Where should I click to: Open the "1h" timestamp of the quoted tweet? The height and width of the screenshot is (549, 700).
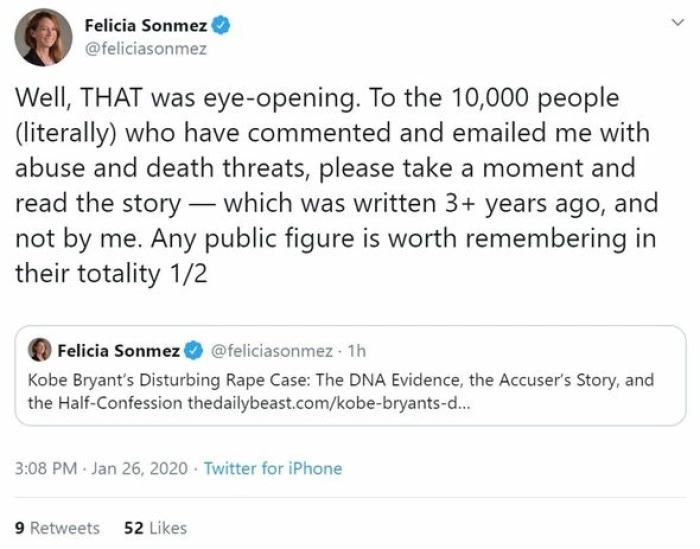pos(355,350)
